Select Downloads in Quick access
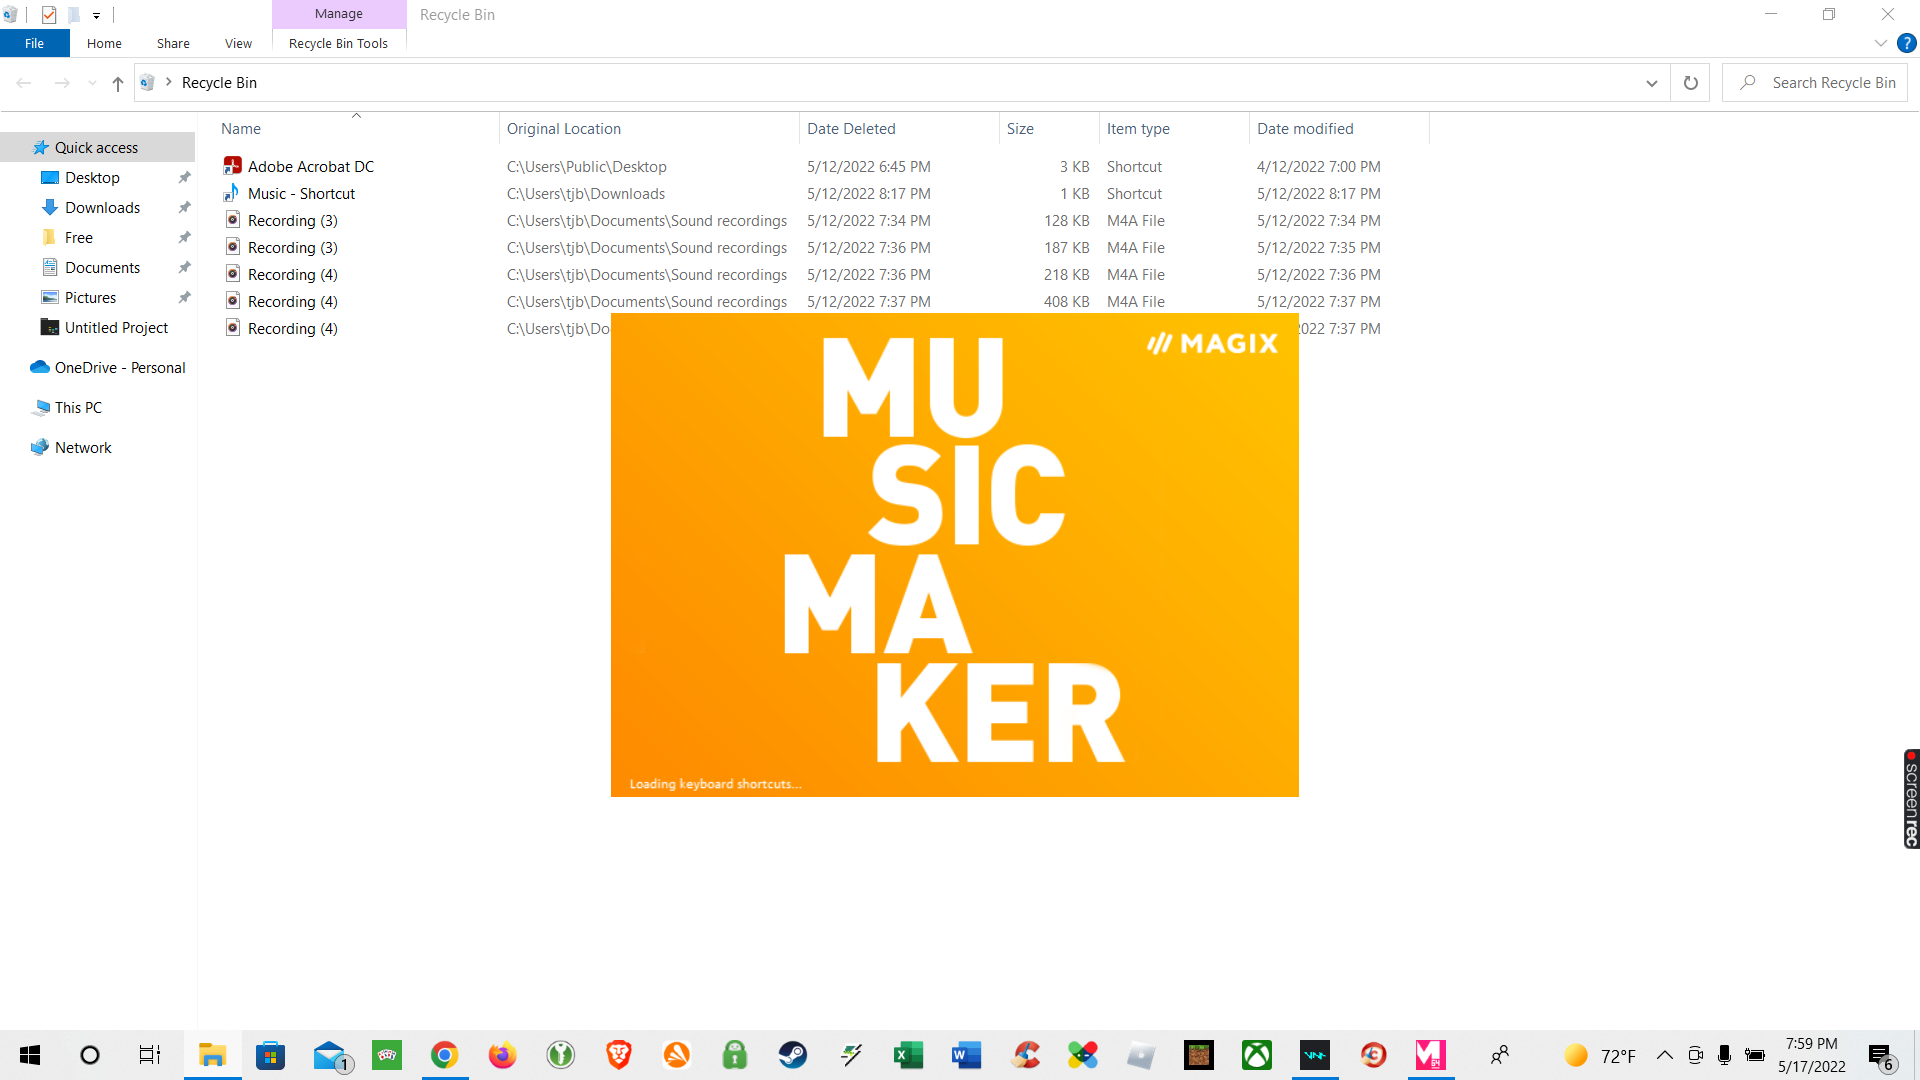The width and height of the screenshot is (1920, 1080). tap(102, 207)
